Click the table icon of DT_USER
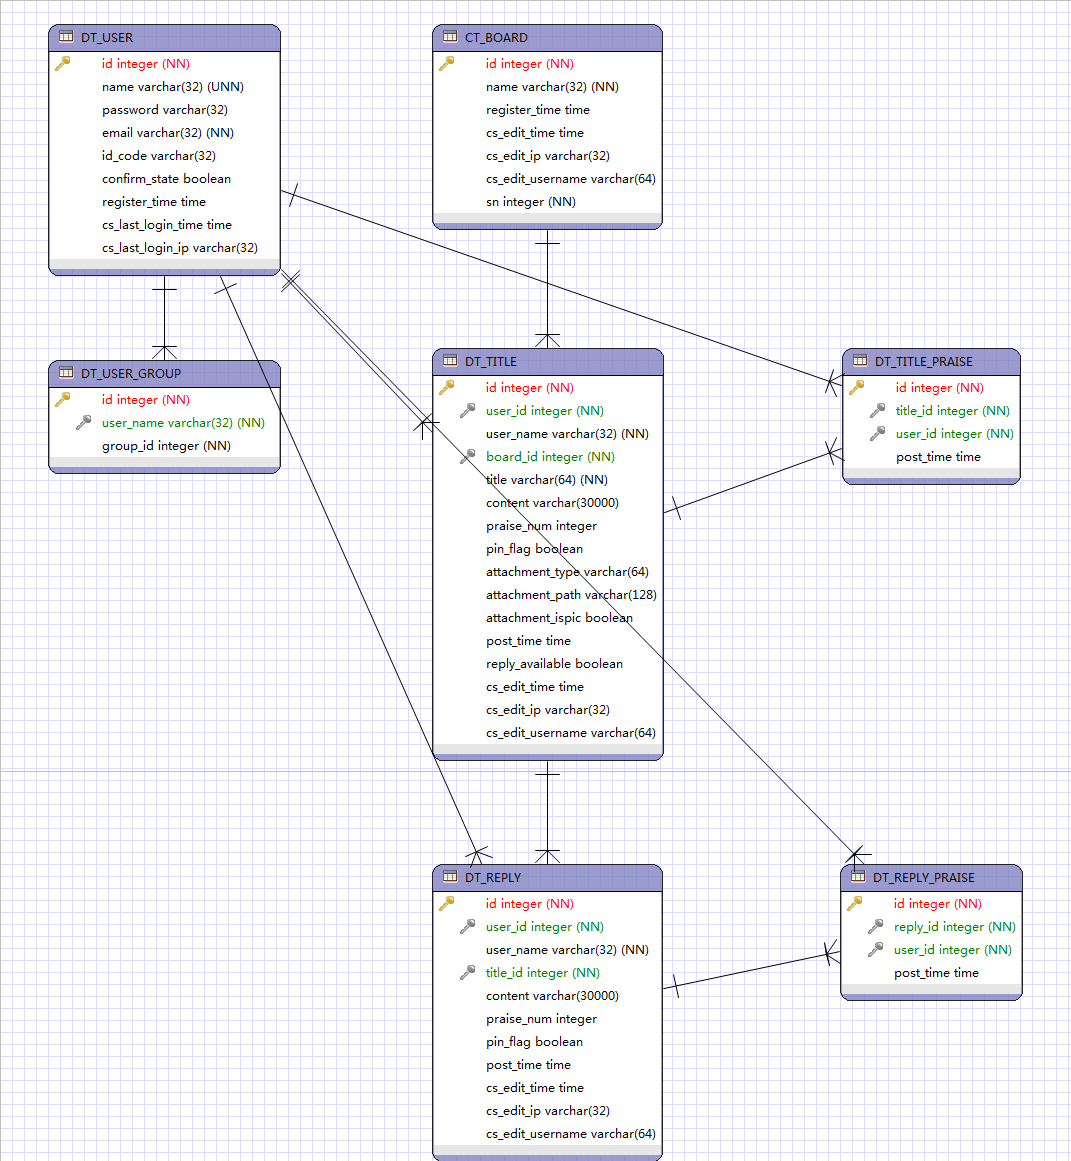This screenshot has width=1071, height=1161. (66, 36)
